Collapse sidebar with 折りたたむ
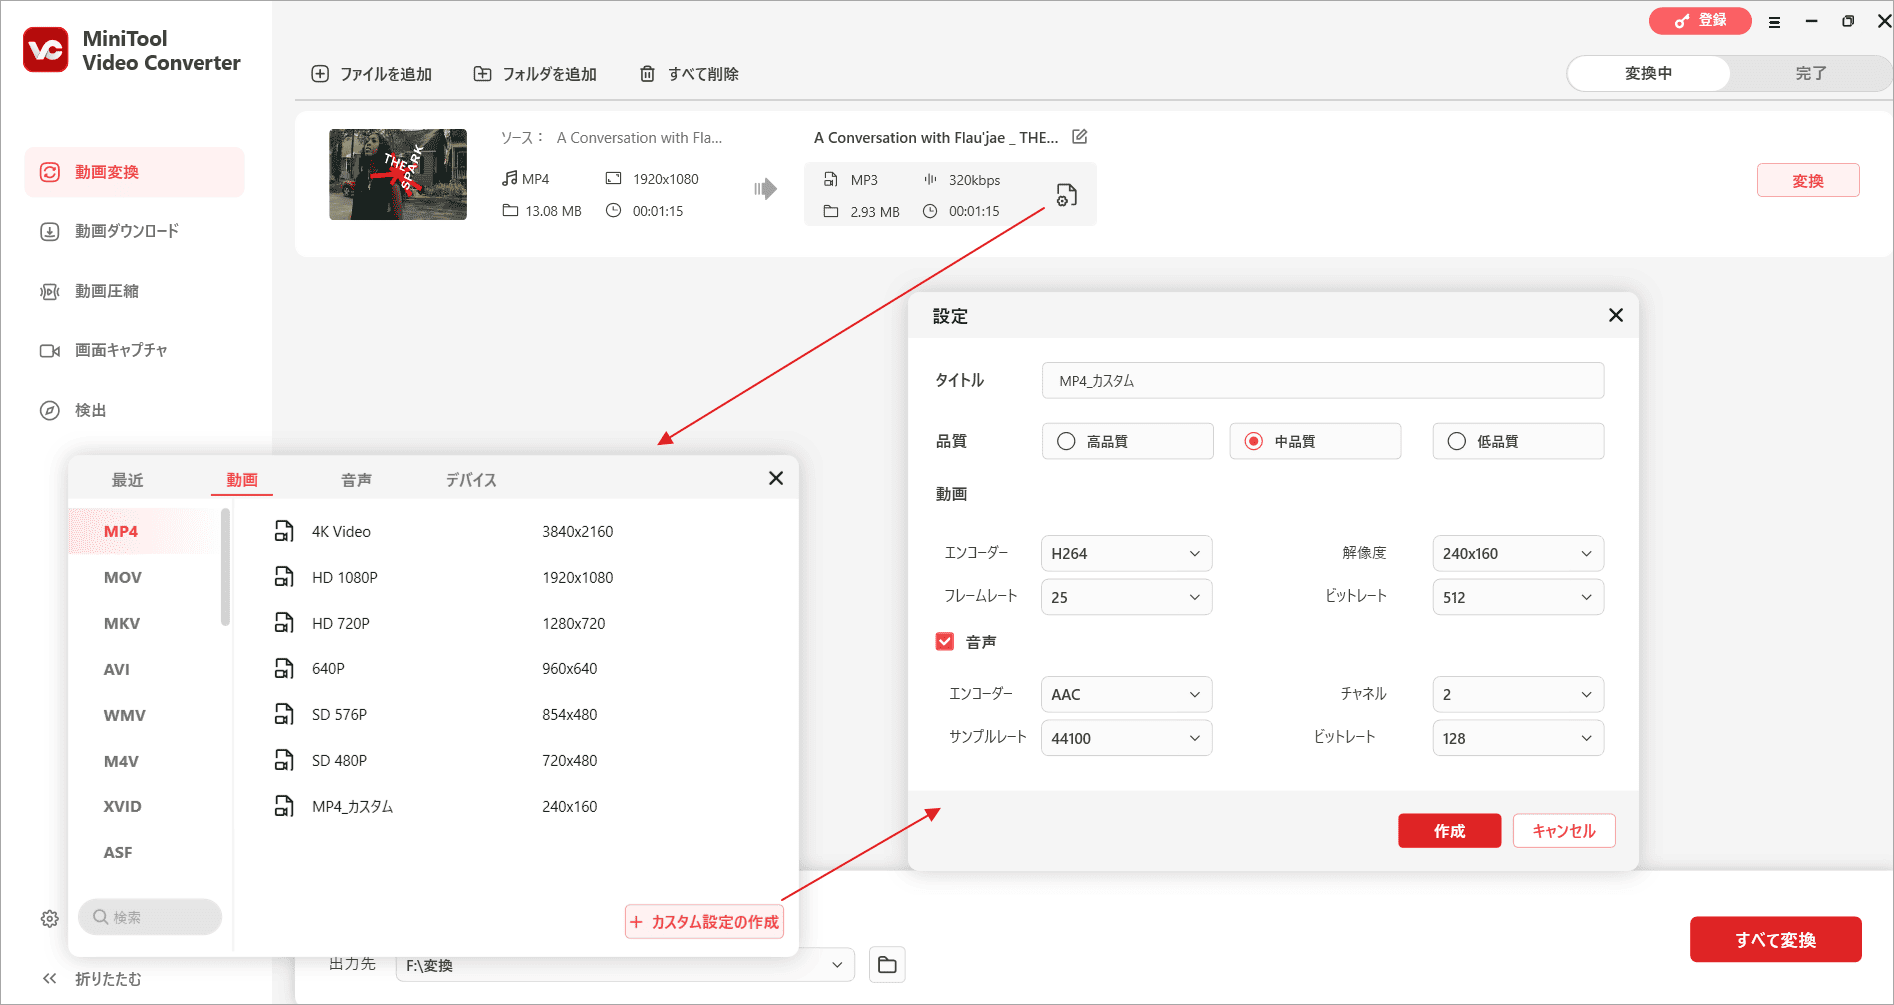 click(x=92, y=979)
